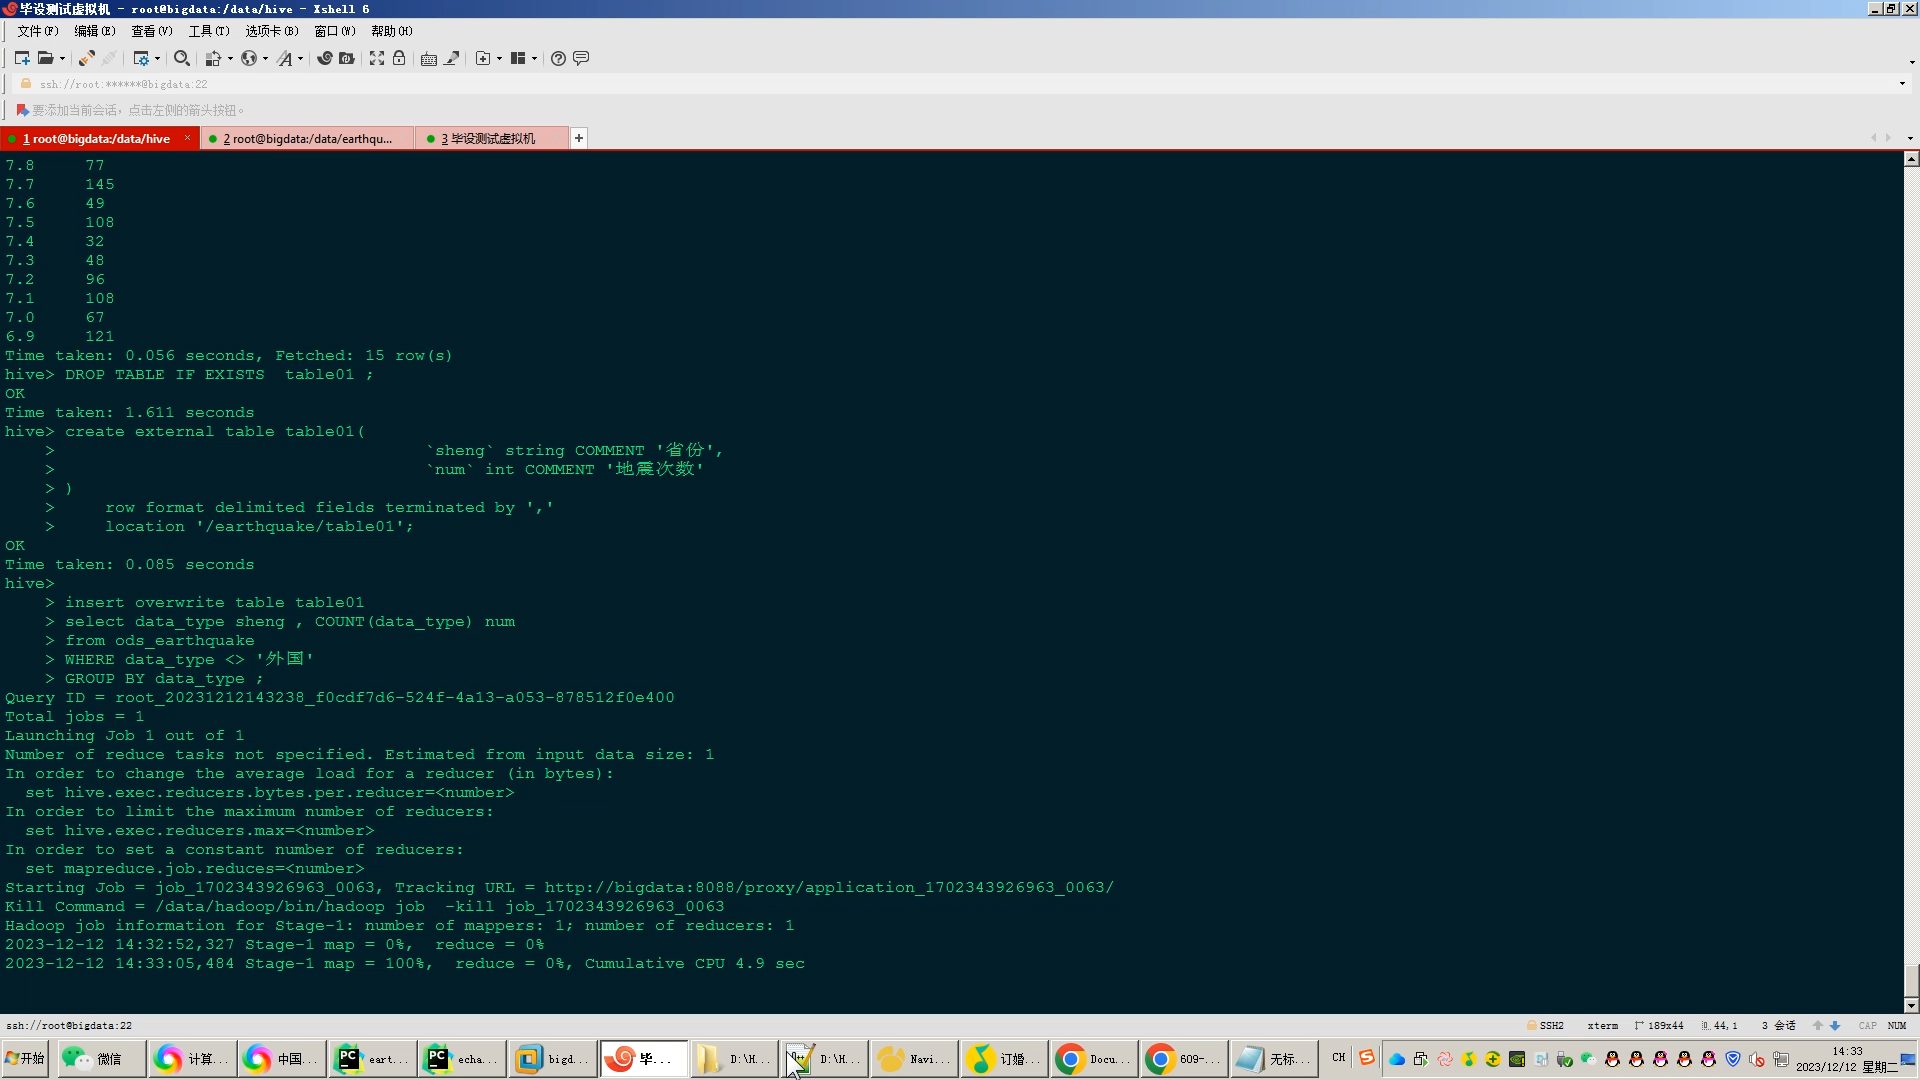Open the Find magnifier tool
This screenshot has height=1080, width=1920.
coord(181,58)
